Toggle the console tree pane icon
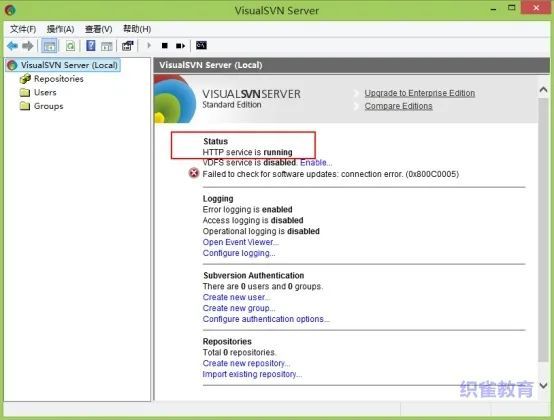554x420 pixels. 49,46
